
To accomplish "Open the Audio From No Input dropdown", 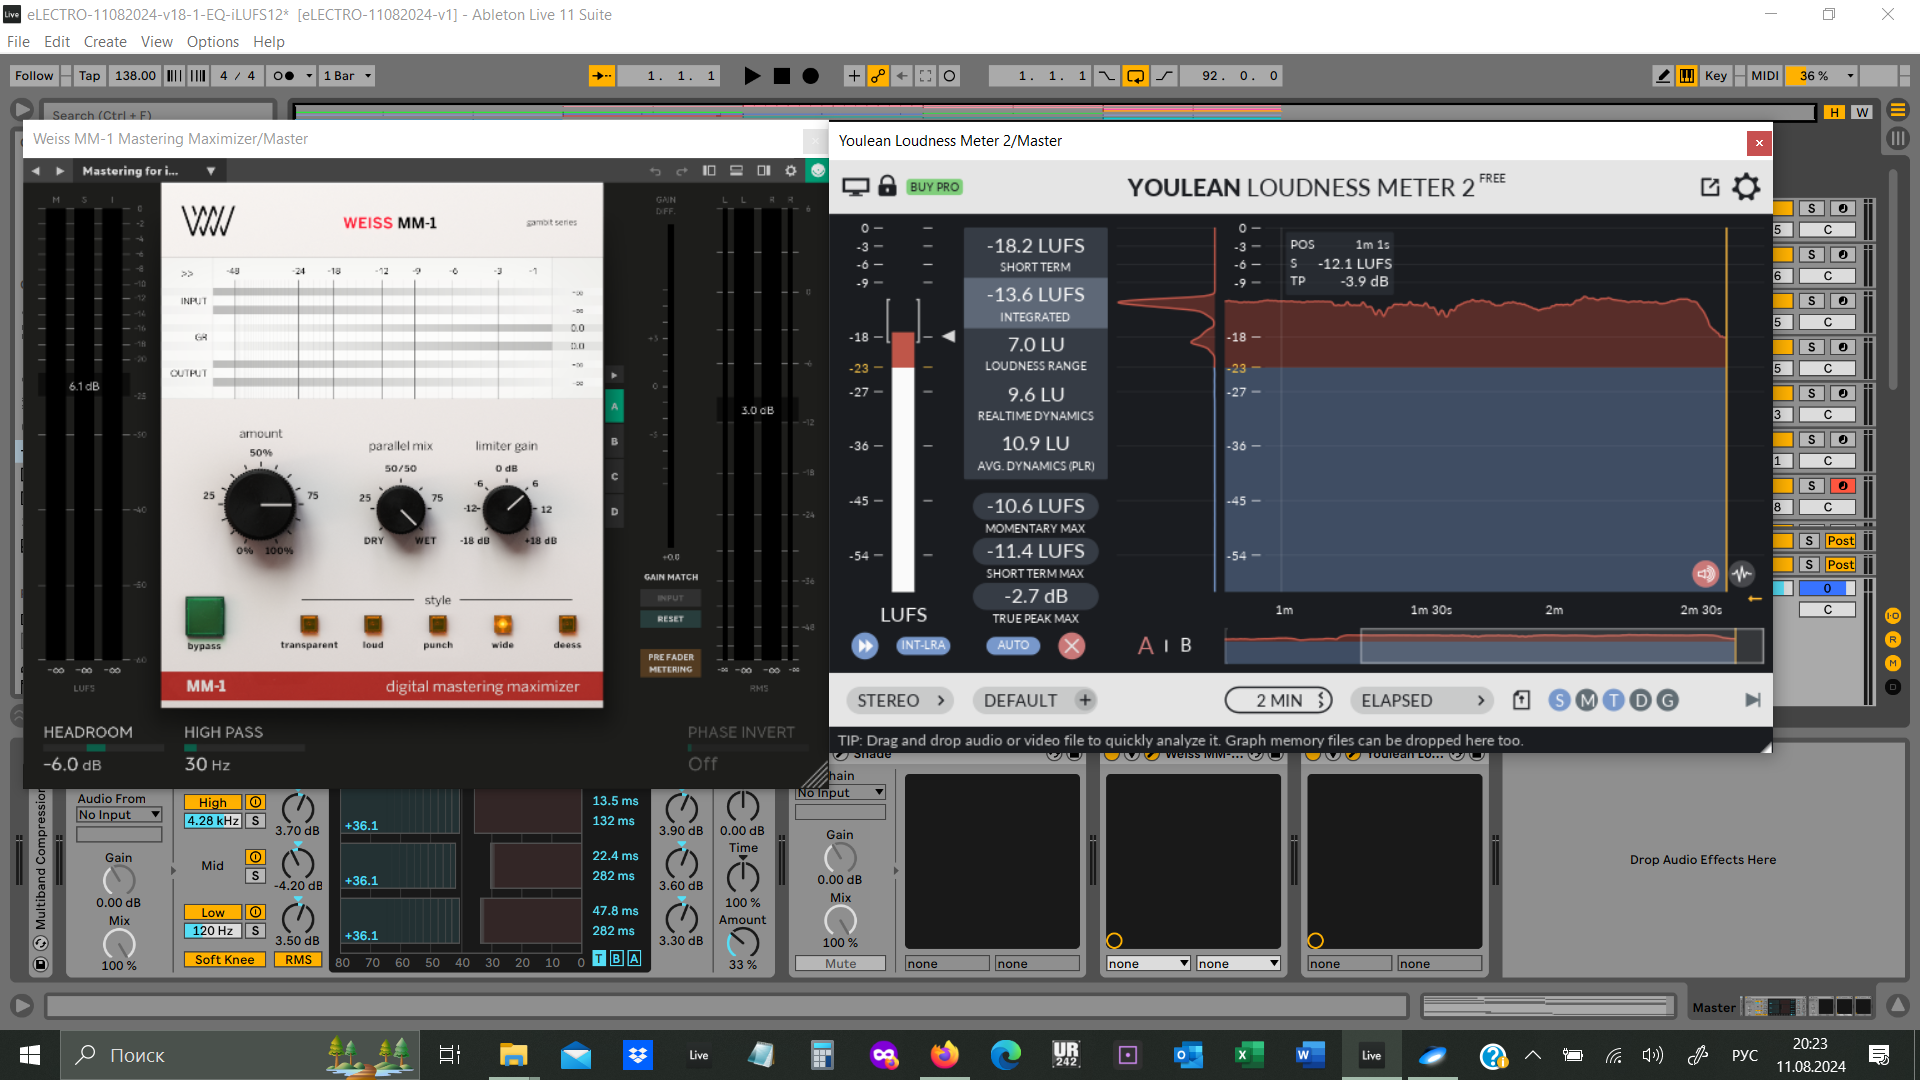I will pos(119,815).
